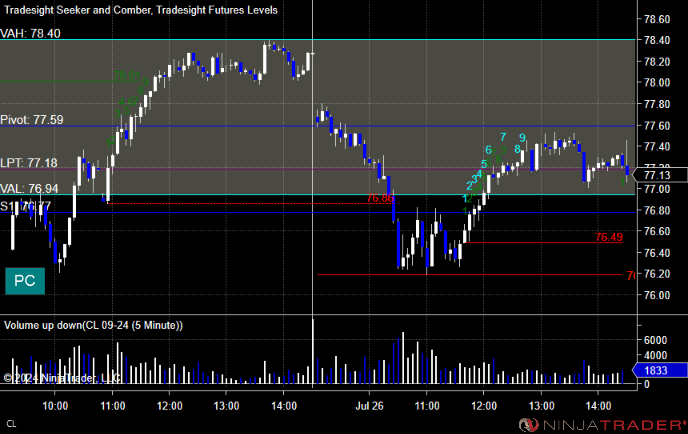Screen dimensions: 688x434
Task: Click the 78.60 price axis label
Action: tap(656, 19)
